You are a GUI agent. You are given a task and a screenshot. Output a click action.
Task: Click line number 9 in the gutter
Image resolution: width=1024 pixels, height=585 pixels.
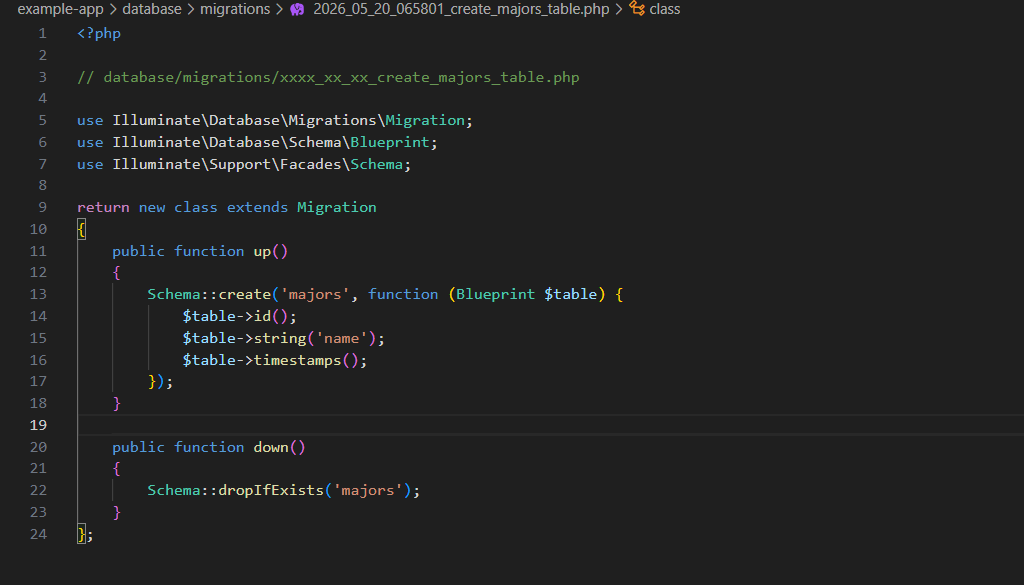(x=42, y=207)
